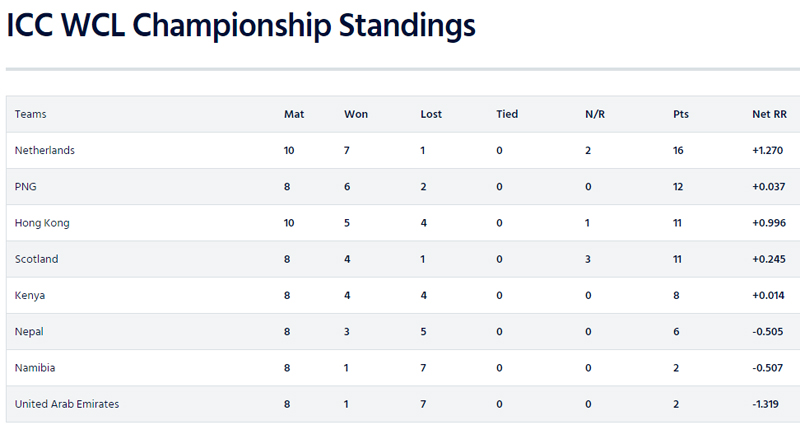Click the ICC WCL Championship Standings title
Image resolution: width=800 pixels, height=439 pixels.
coord(241,27)
